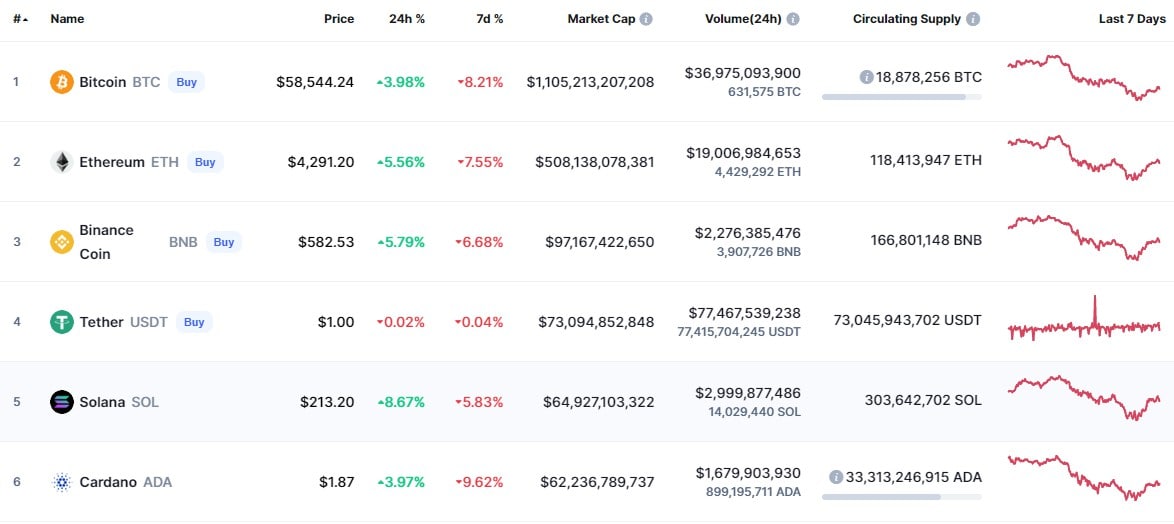
Task: Click Ethereum supply 118,413,947 ETH
Action: click(926, 160)
